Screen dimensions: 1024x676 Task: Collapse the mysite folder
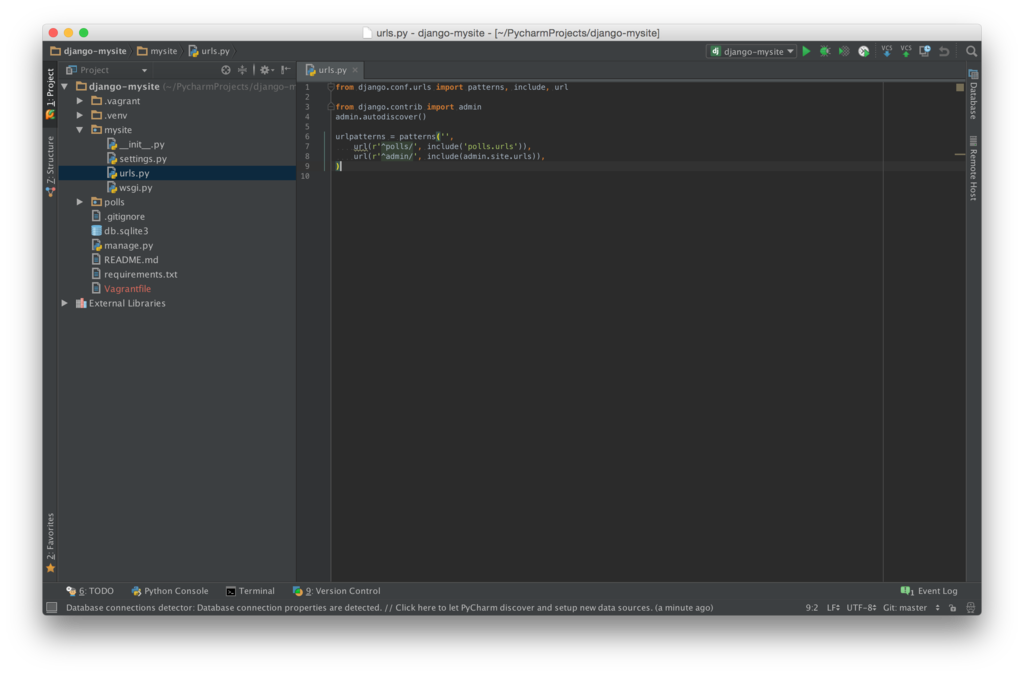point(80,129)
